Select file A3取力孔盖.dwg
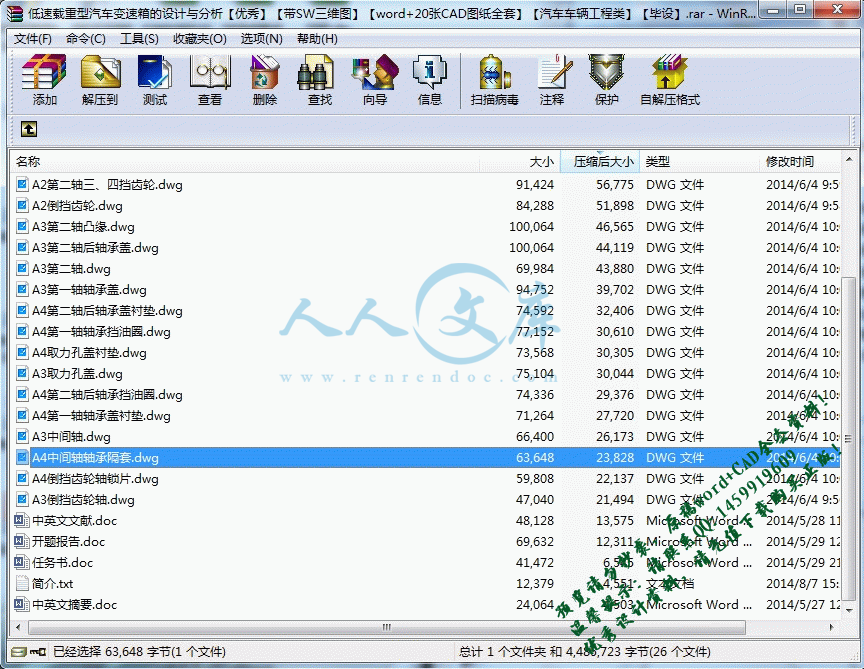This screenshot has width=864, height=669. 77,373
